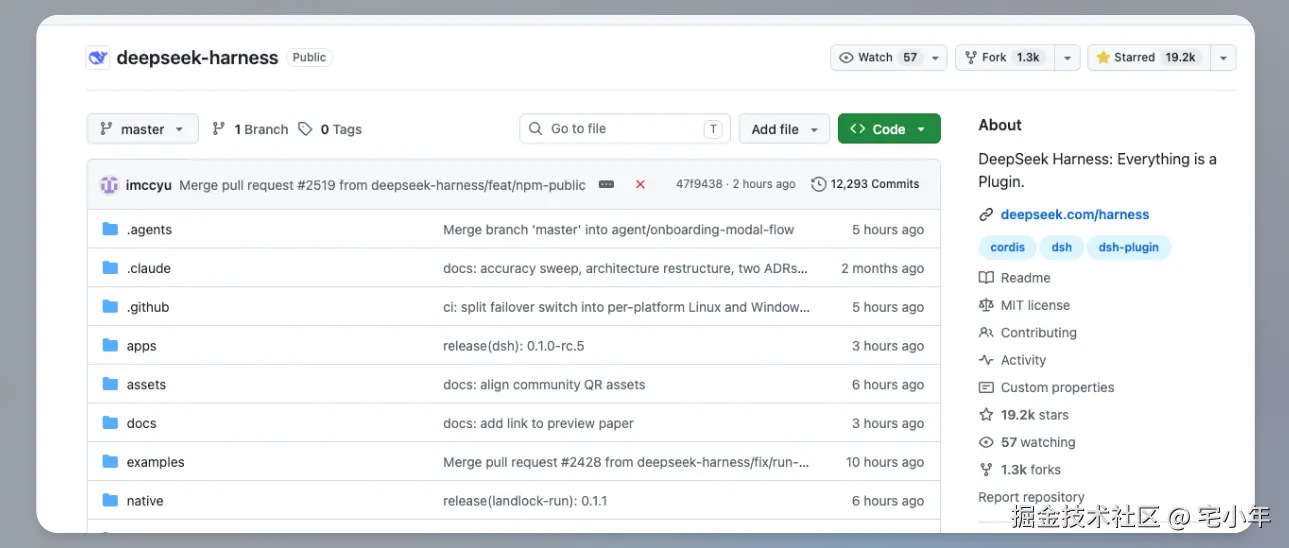The height and width of the screenshot is (548, 1289).
Task: Open commit "release(dsh): 0.1.0-rc.5"
Action: pyautogui.click(x=513, y=346)
